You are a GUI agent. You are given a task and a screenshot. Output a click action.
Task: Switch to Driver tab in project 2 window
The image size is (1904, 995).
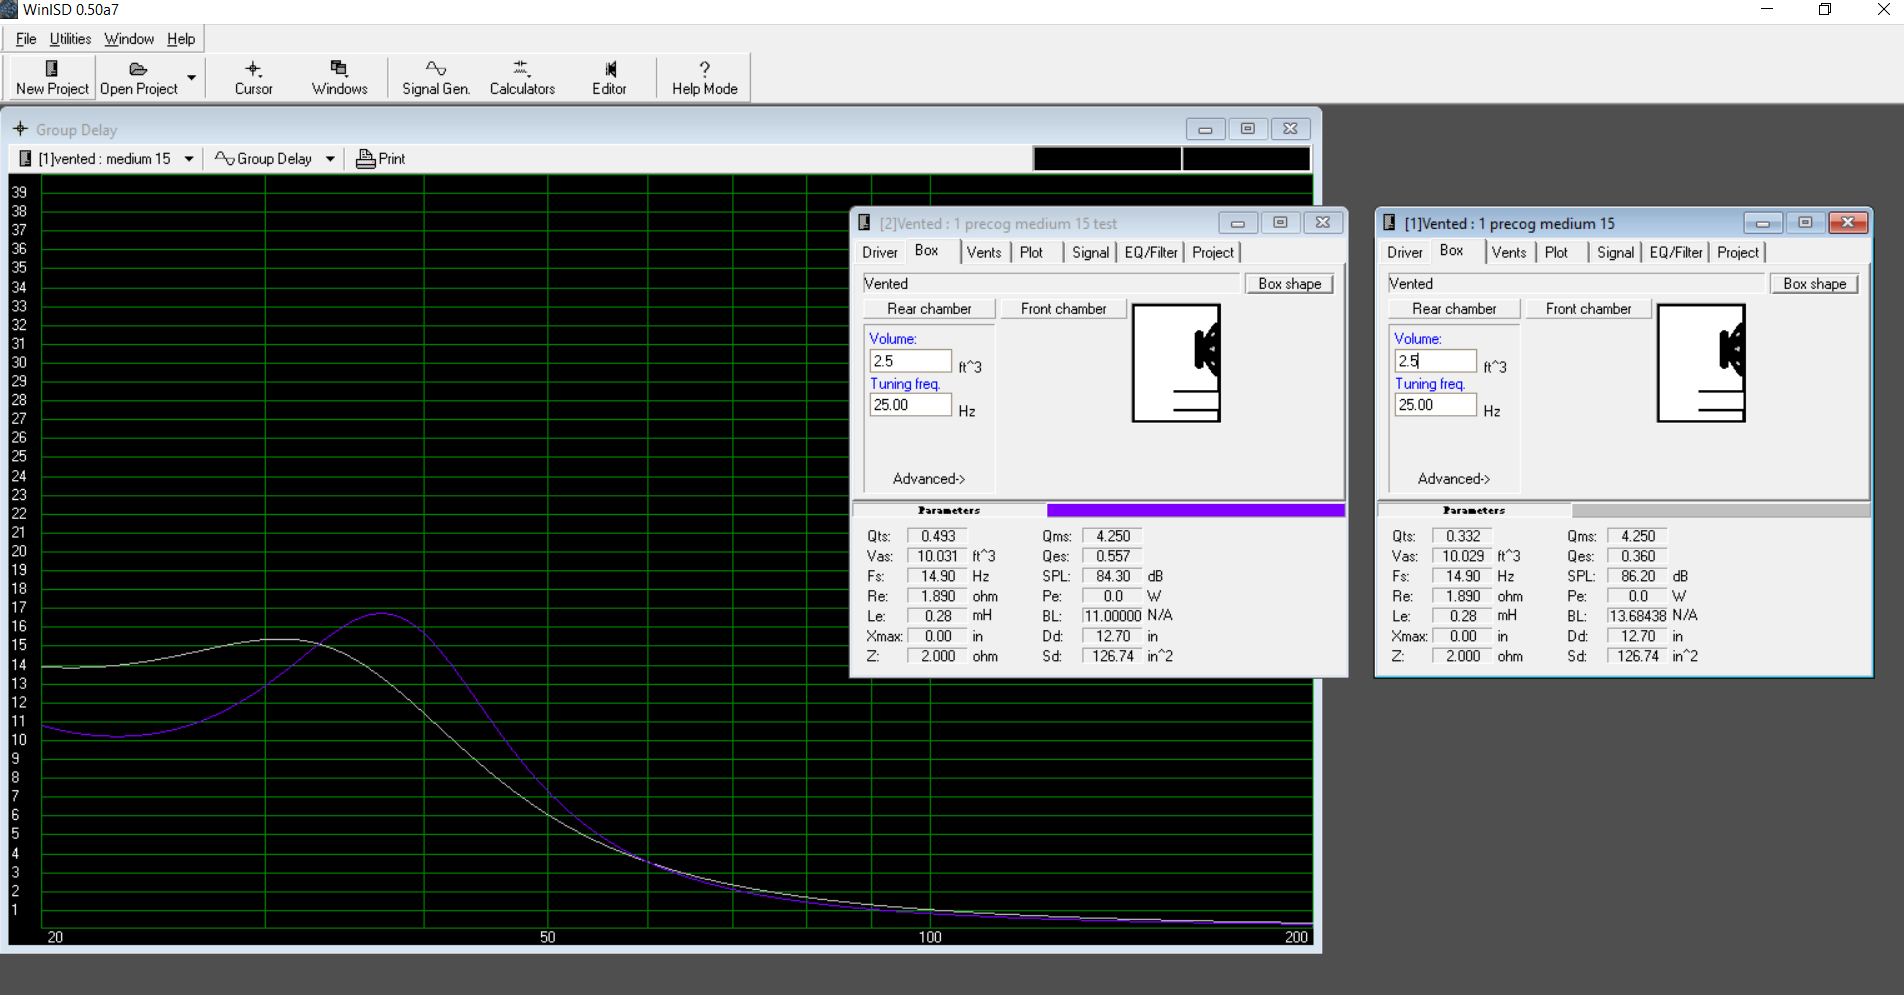click(x=880, y=252)
